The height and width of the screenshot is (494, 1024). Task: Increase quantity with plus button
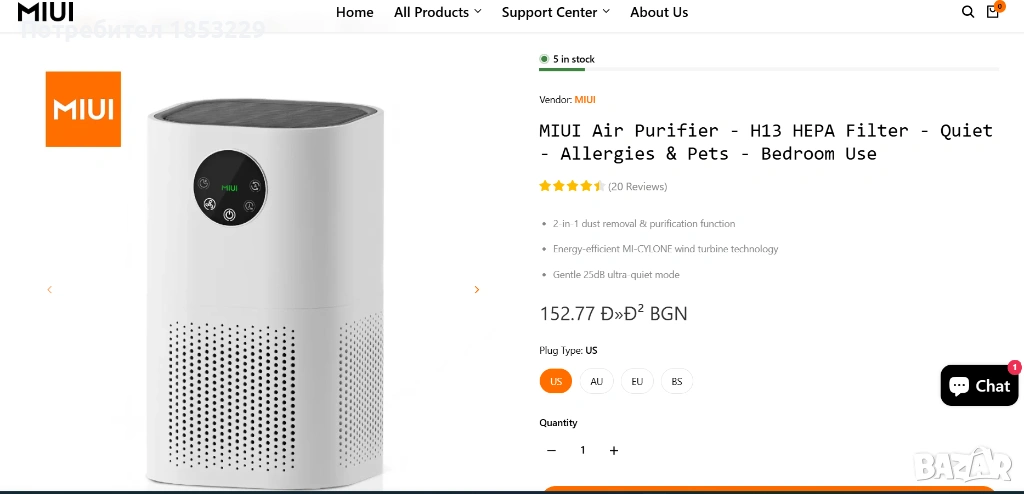point(614,450)
